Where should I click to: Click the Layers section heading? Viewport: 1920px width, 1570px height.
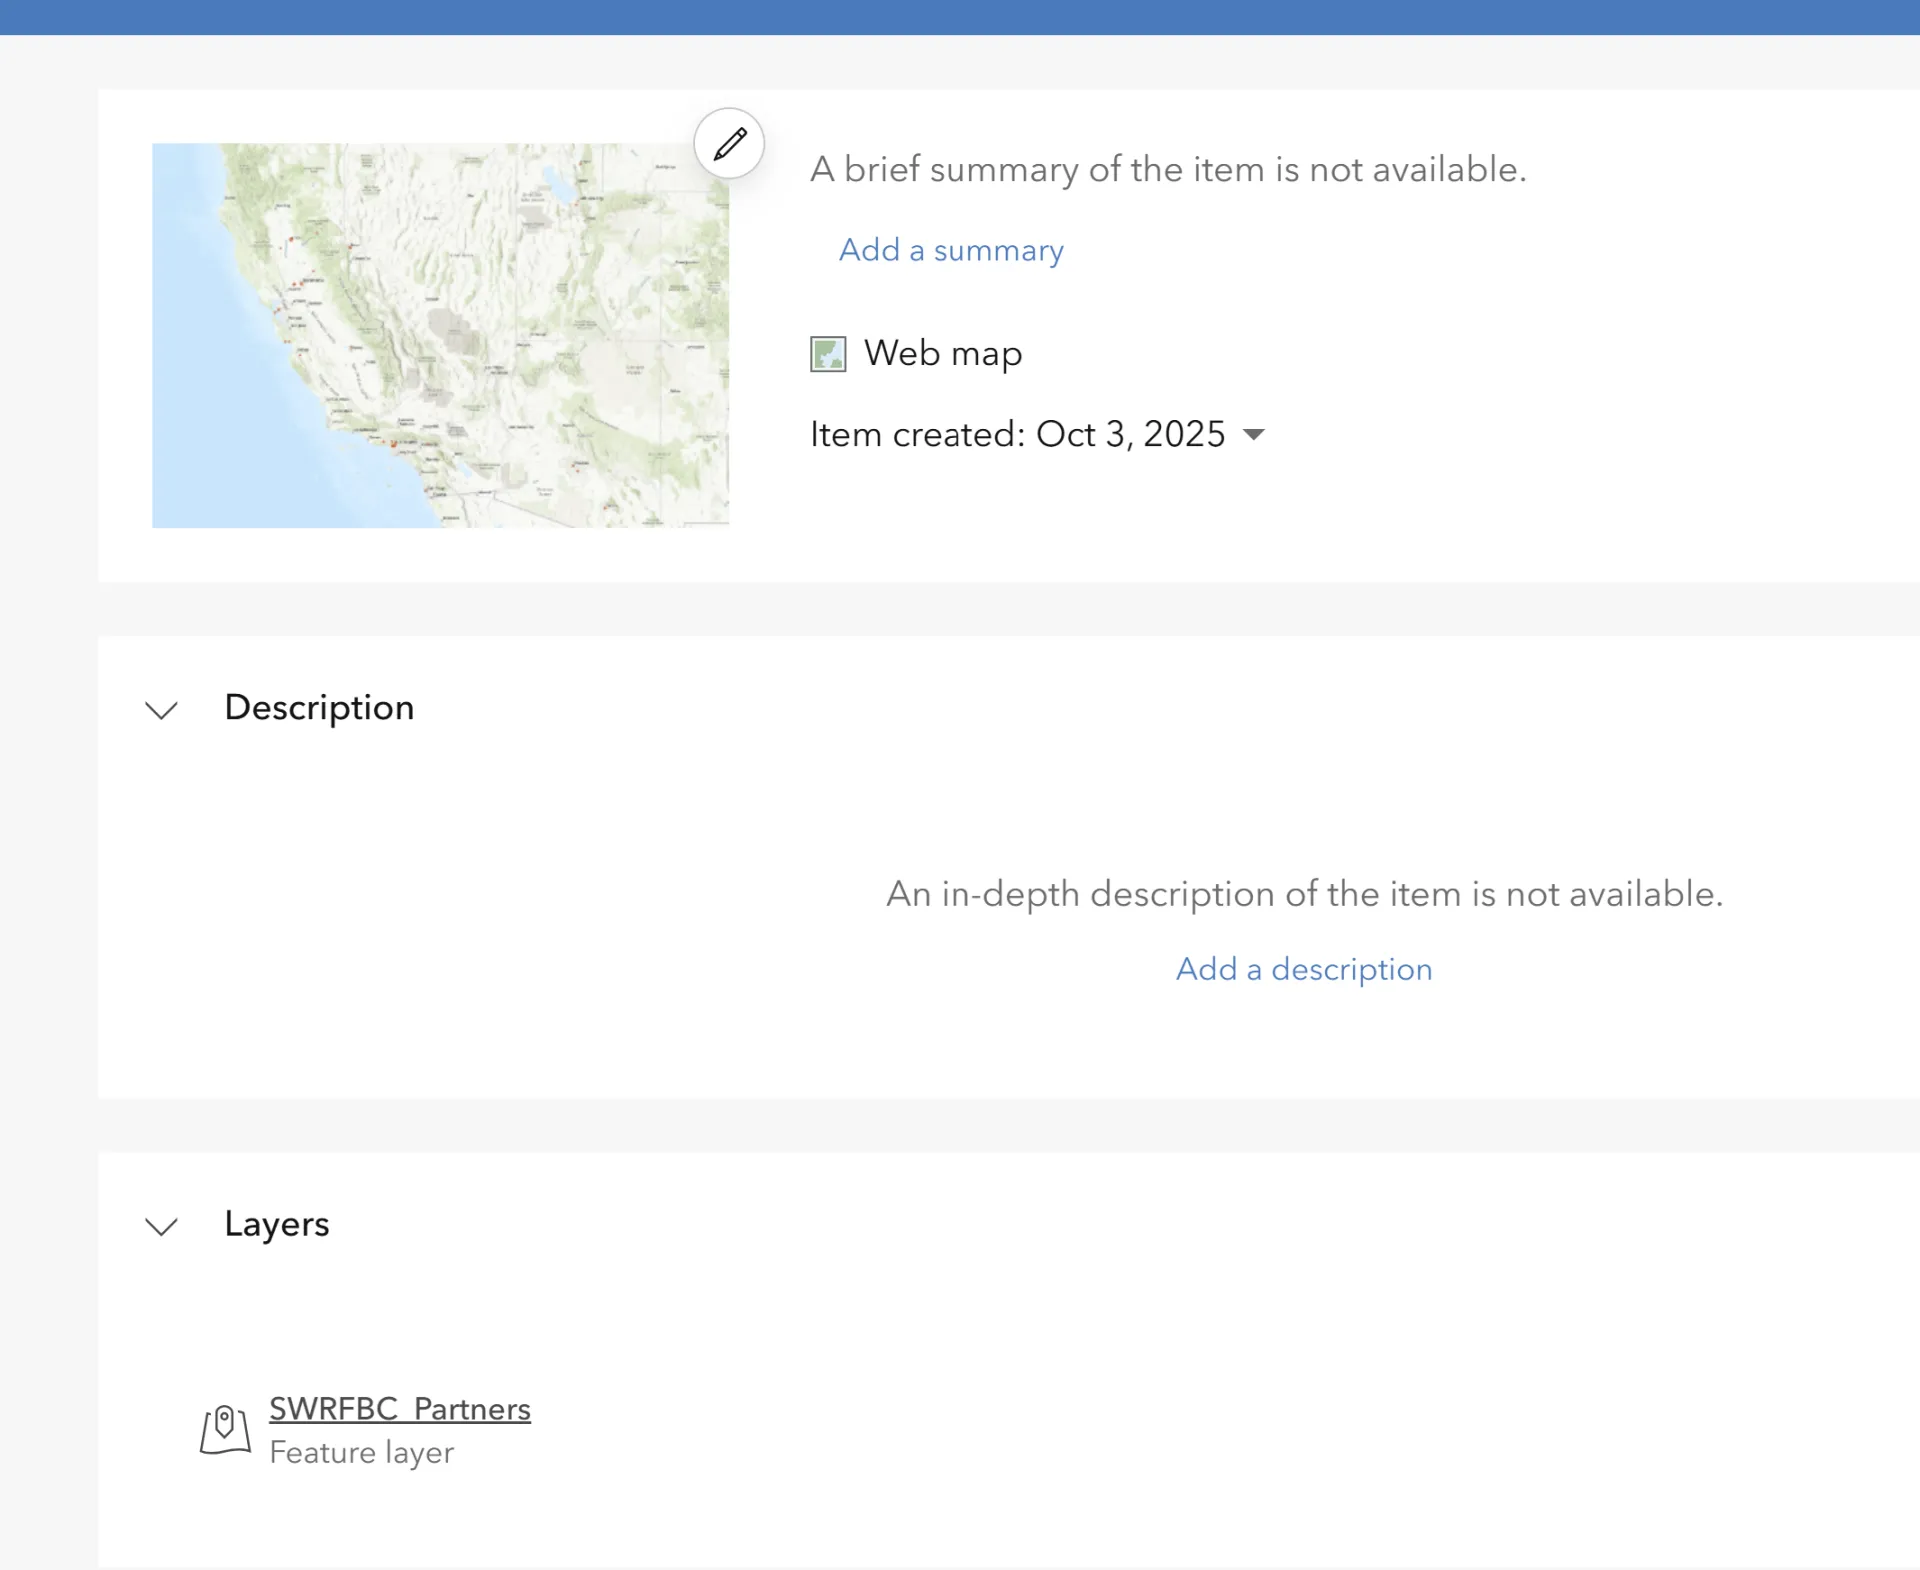pyautogui.click(x=277, y=1224)
